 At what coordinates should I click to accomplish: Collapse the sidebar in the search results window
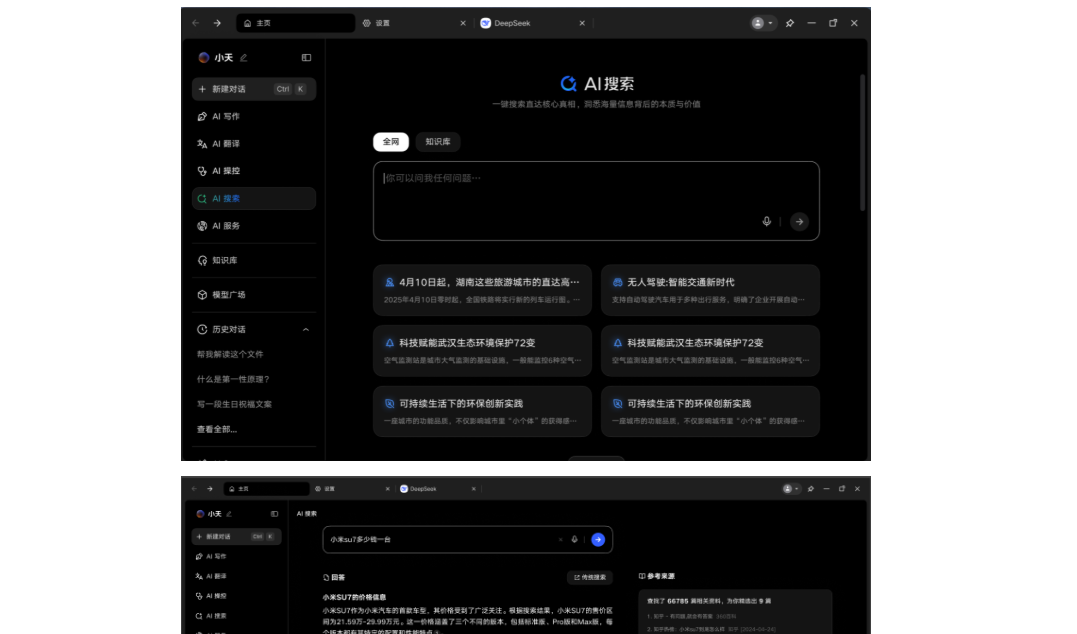tap(274, 514)
